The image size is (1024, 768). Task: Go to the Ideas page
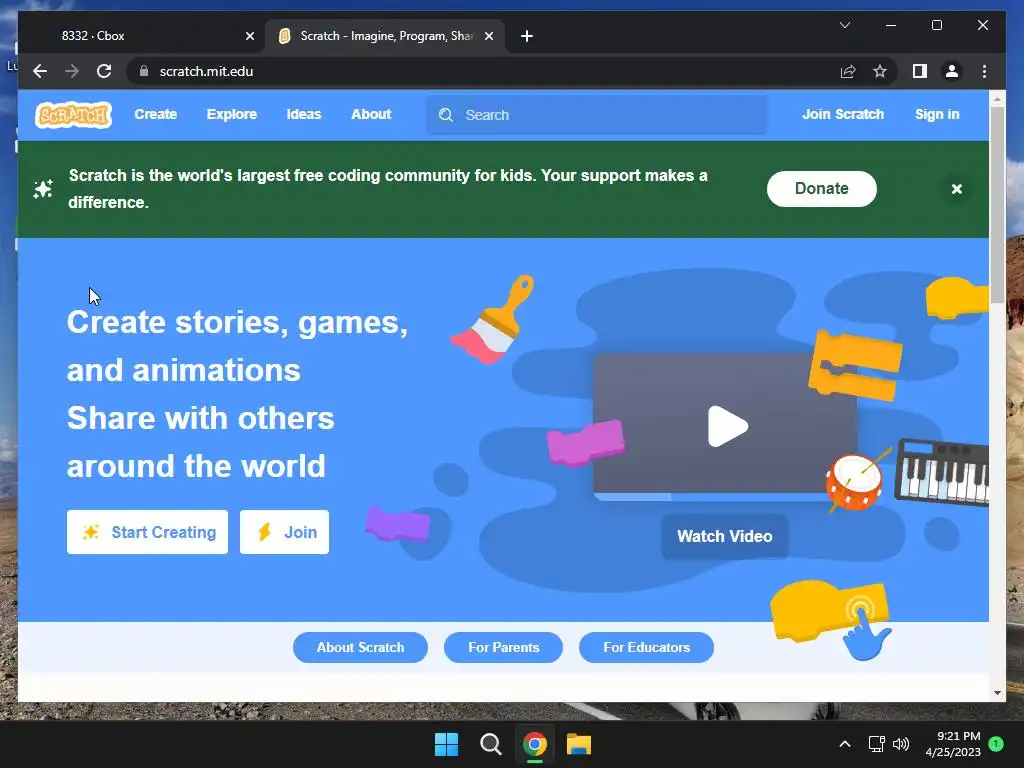(304, 114)
